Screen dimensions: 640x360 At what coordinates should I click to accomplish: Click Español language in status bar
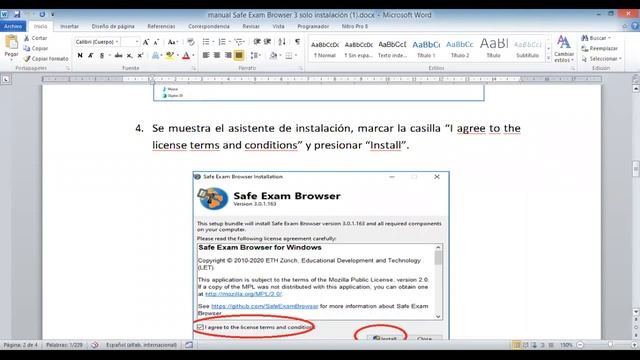tap(141, 345)
